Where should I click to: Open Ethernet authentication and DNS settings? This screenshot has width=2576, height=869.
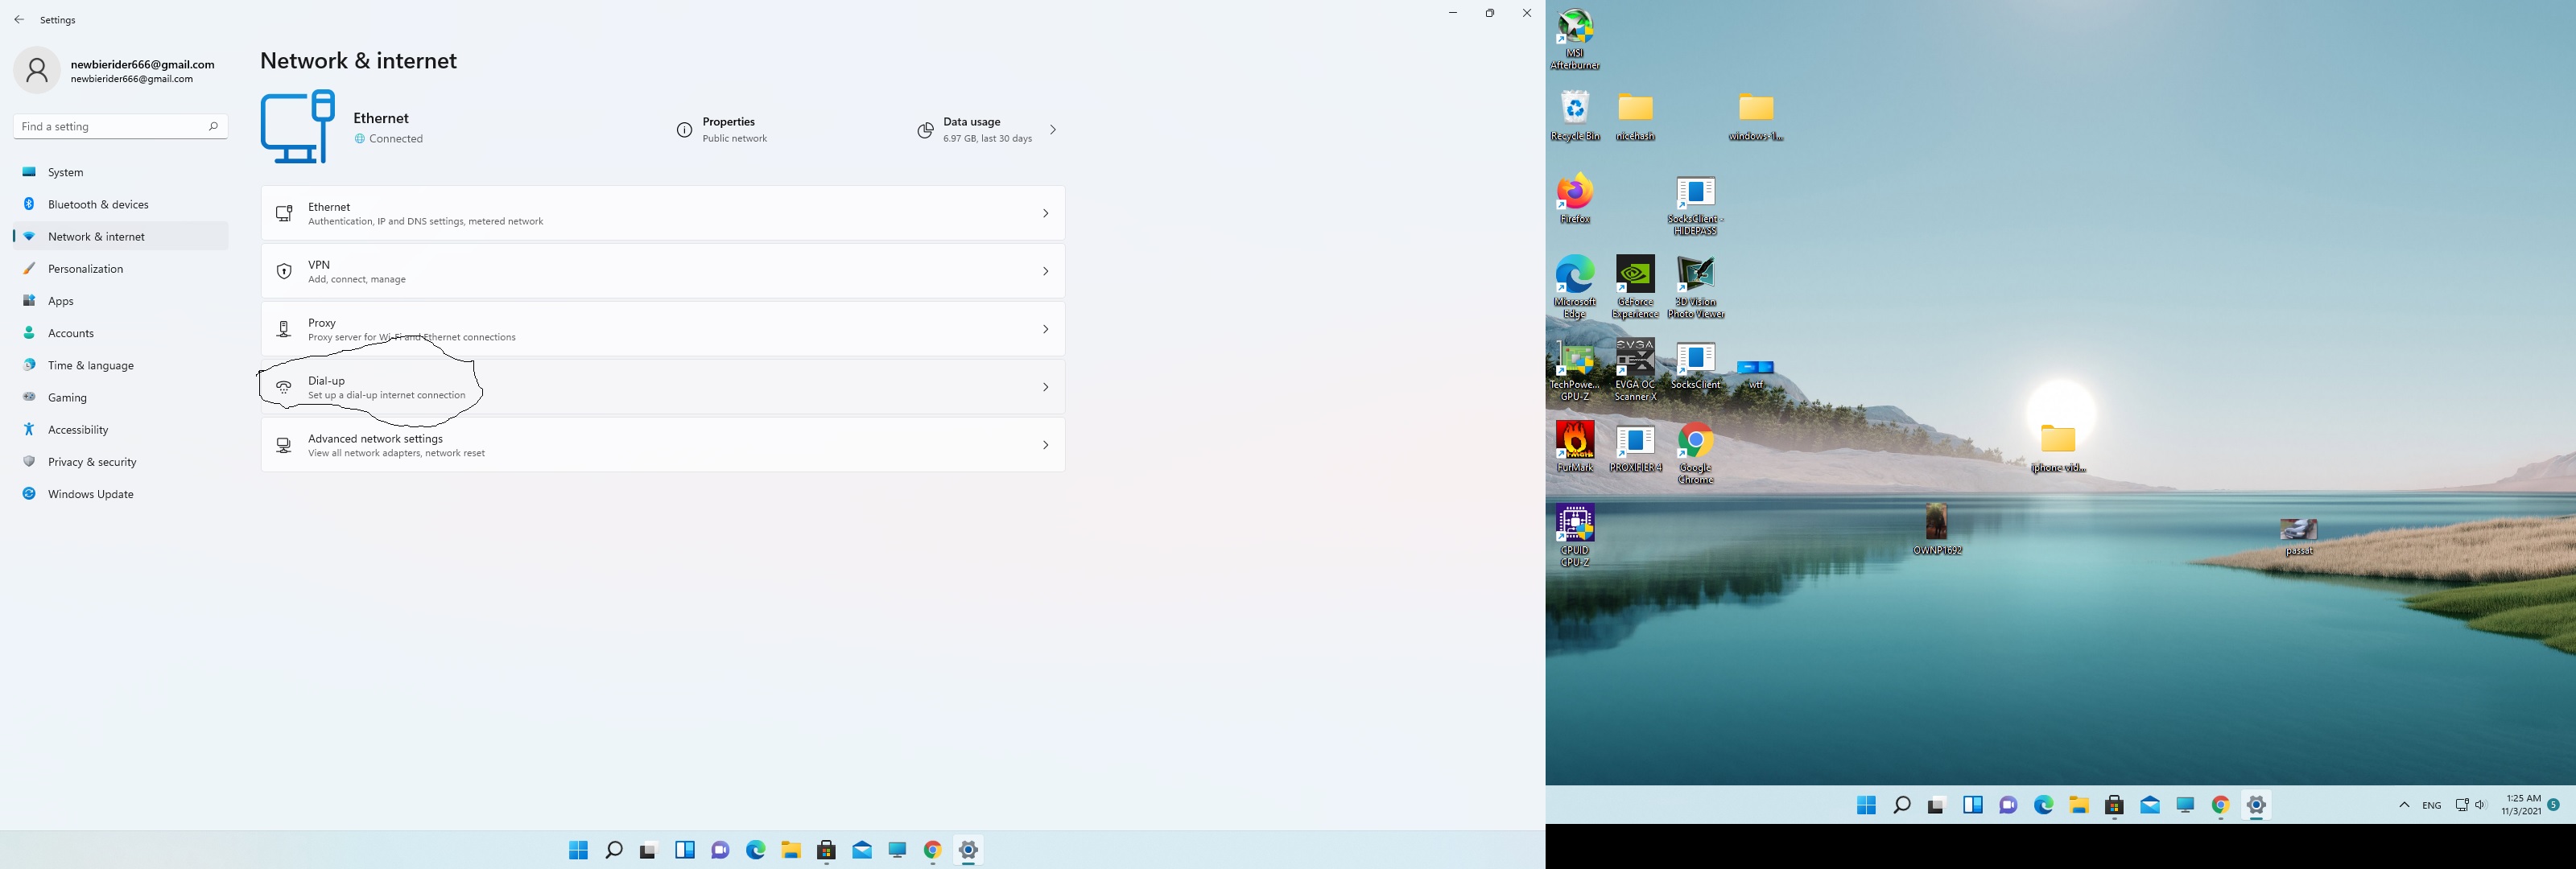tap(662, 213)
